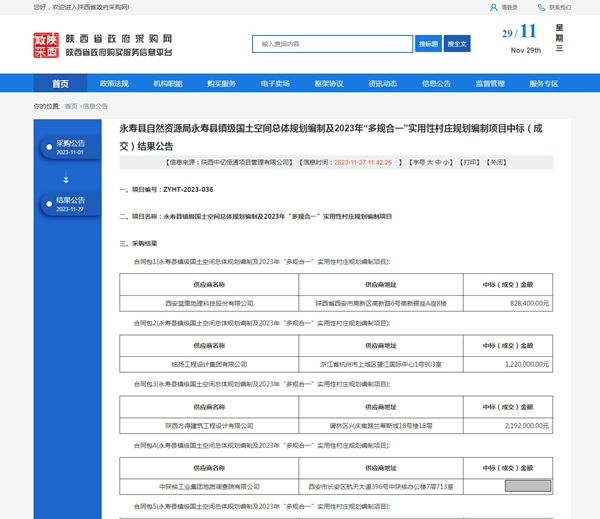
Task: Open 服务专区 navigation menu item
Action: click(x=543, y=83)
